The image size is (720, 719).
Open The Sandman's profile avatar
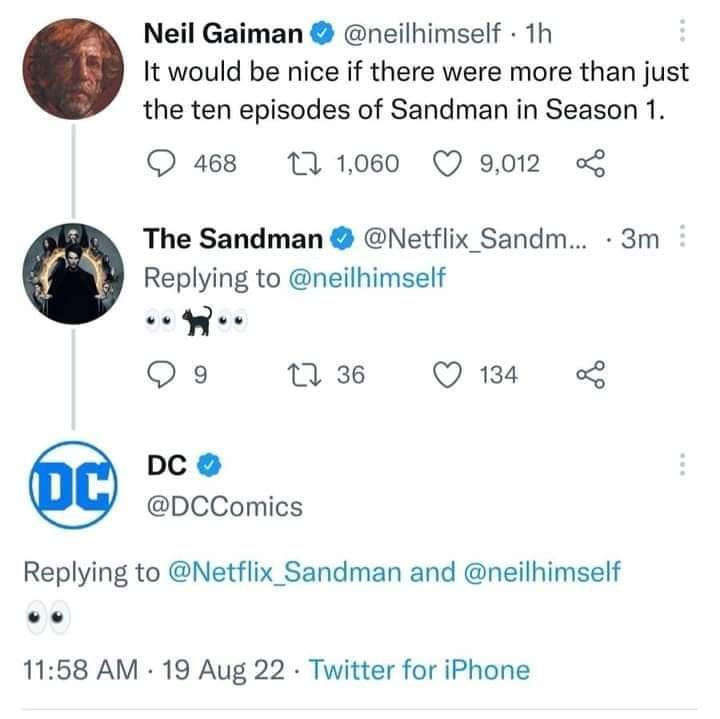pos(74,270)
